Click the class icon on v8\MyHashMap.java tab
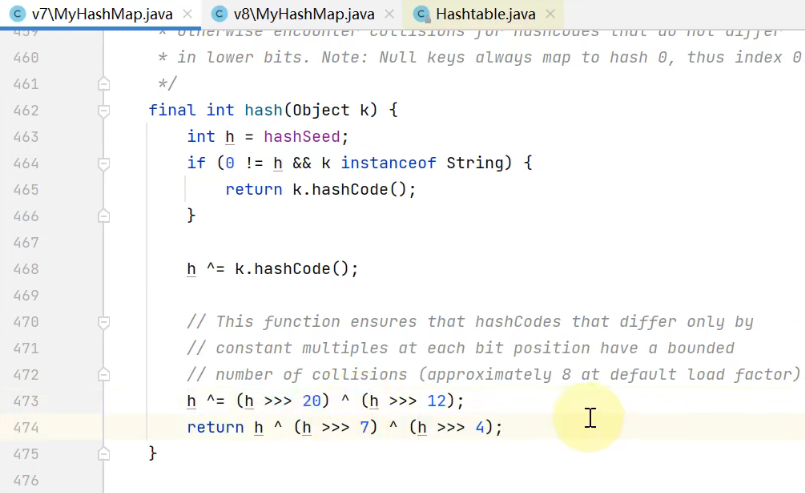 [219, 14]
